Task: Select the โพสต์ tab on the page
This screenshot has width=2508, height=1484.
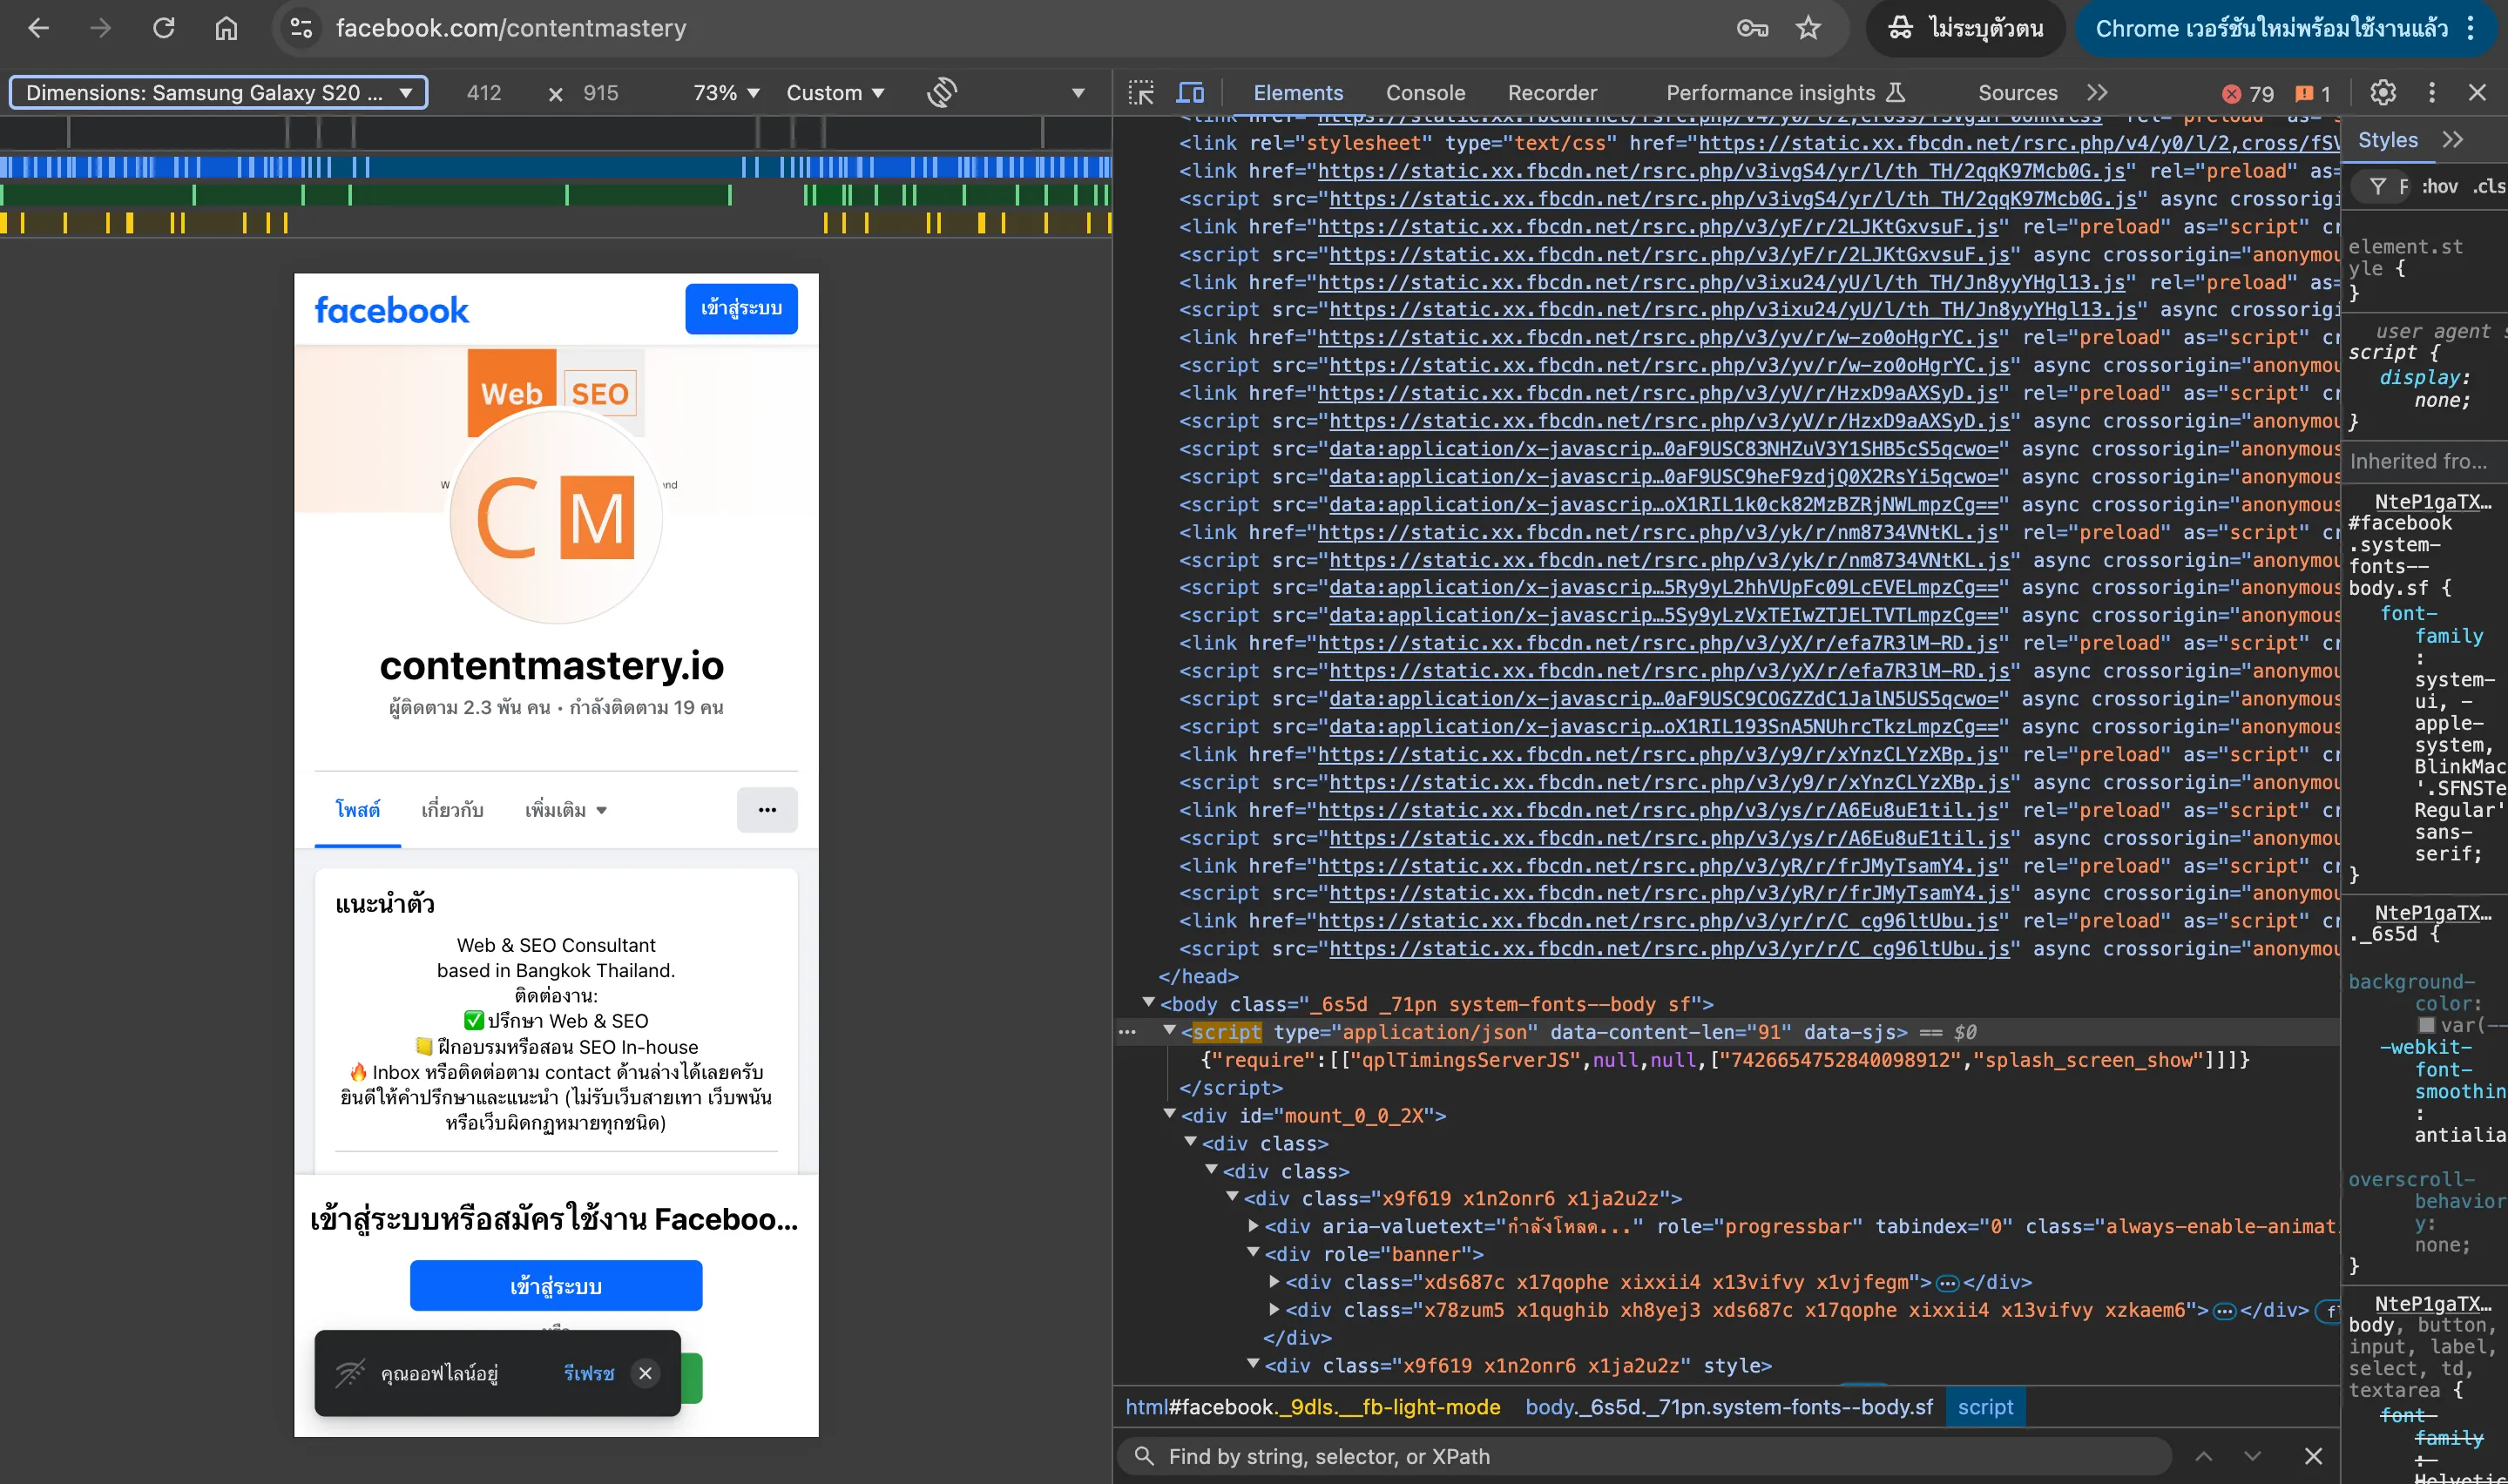Action: click(x=357, y=810)
